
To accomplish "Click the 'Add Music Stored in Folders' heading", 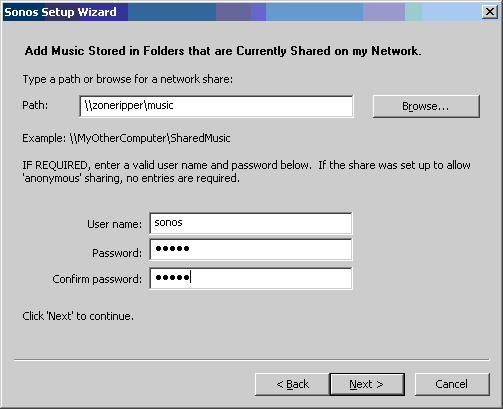I will pyautogui.click(x=223, y=51).
